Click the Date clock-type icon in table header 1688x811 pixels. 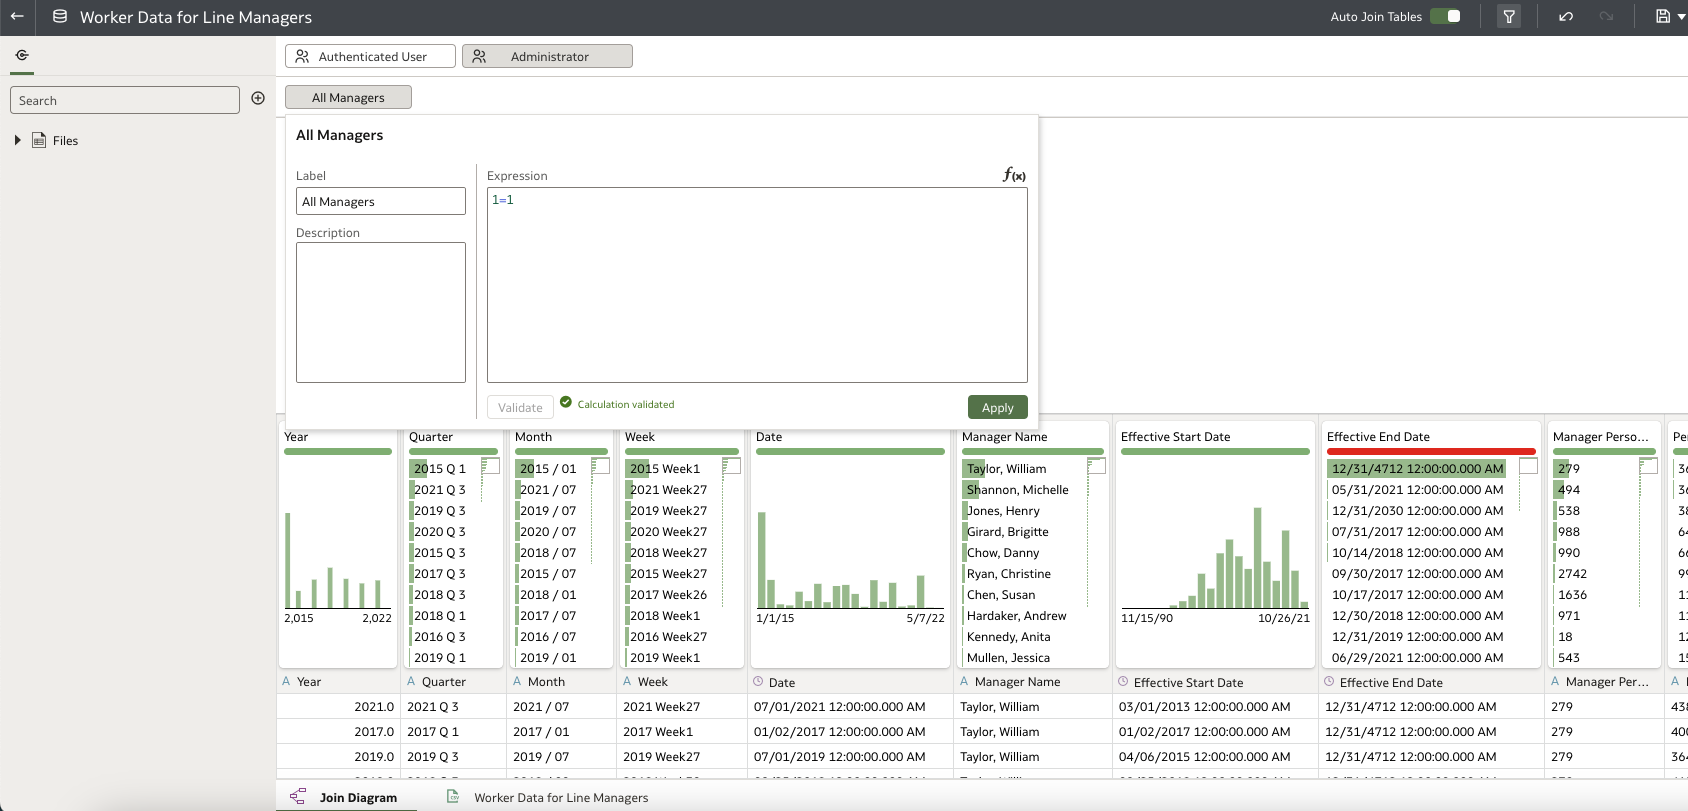(x=758, y=681)
